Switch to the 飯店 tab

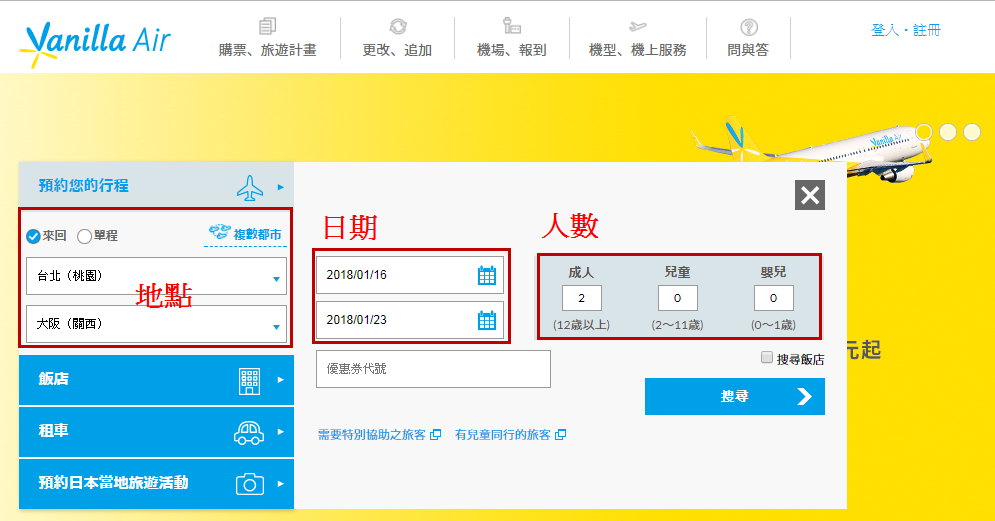coord(156,380)
